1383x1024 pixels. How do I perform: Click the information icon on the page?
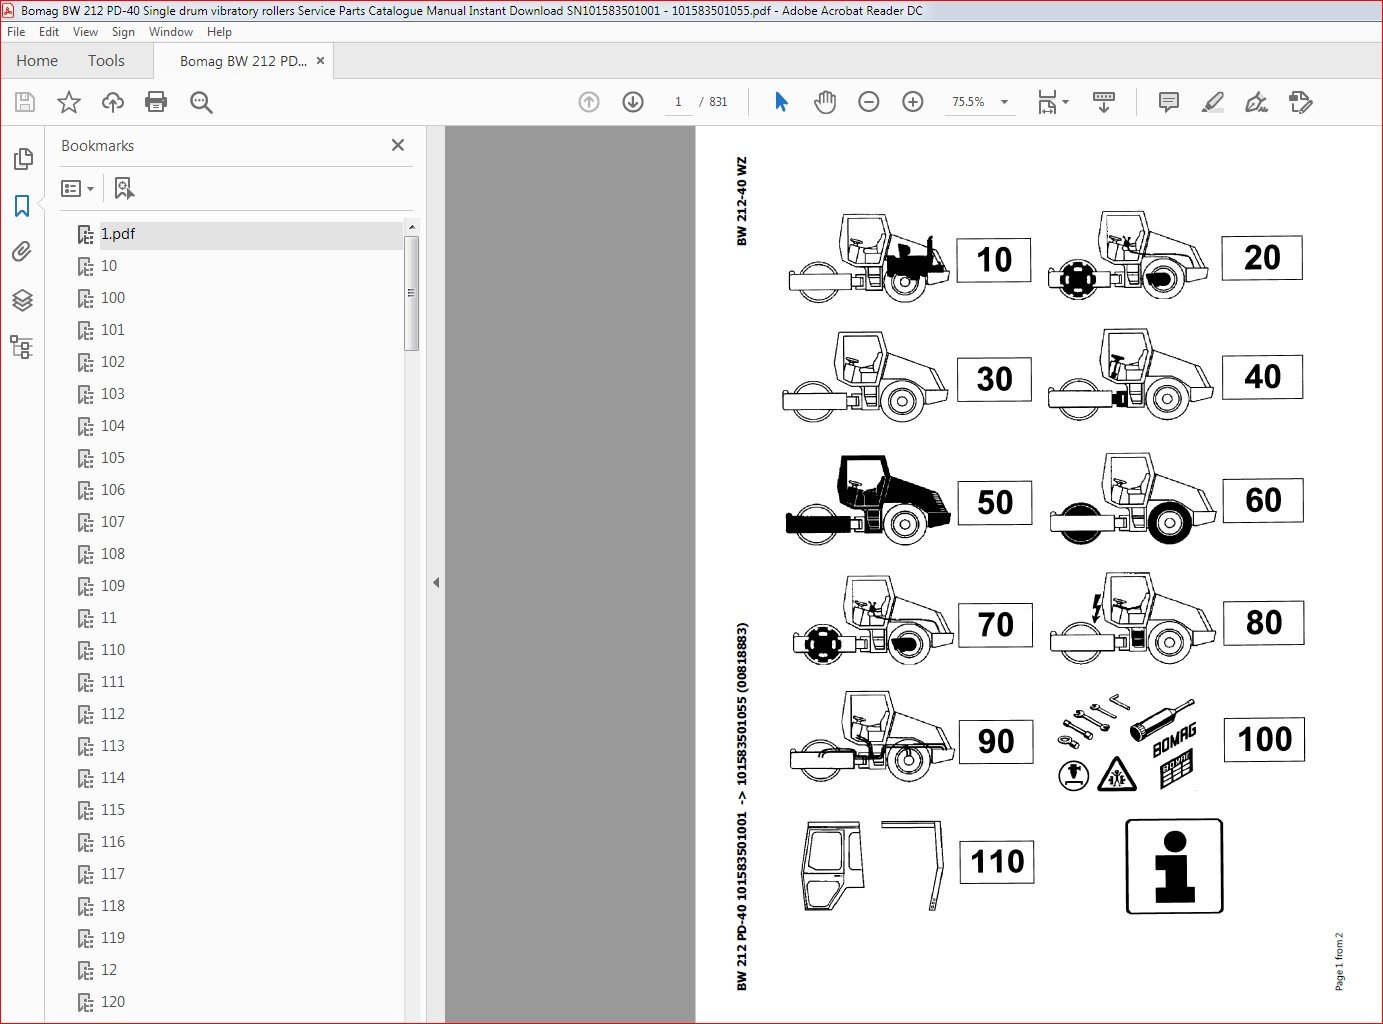(x=1174, y=866)
